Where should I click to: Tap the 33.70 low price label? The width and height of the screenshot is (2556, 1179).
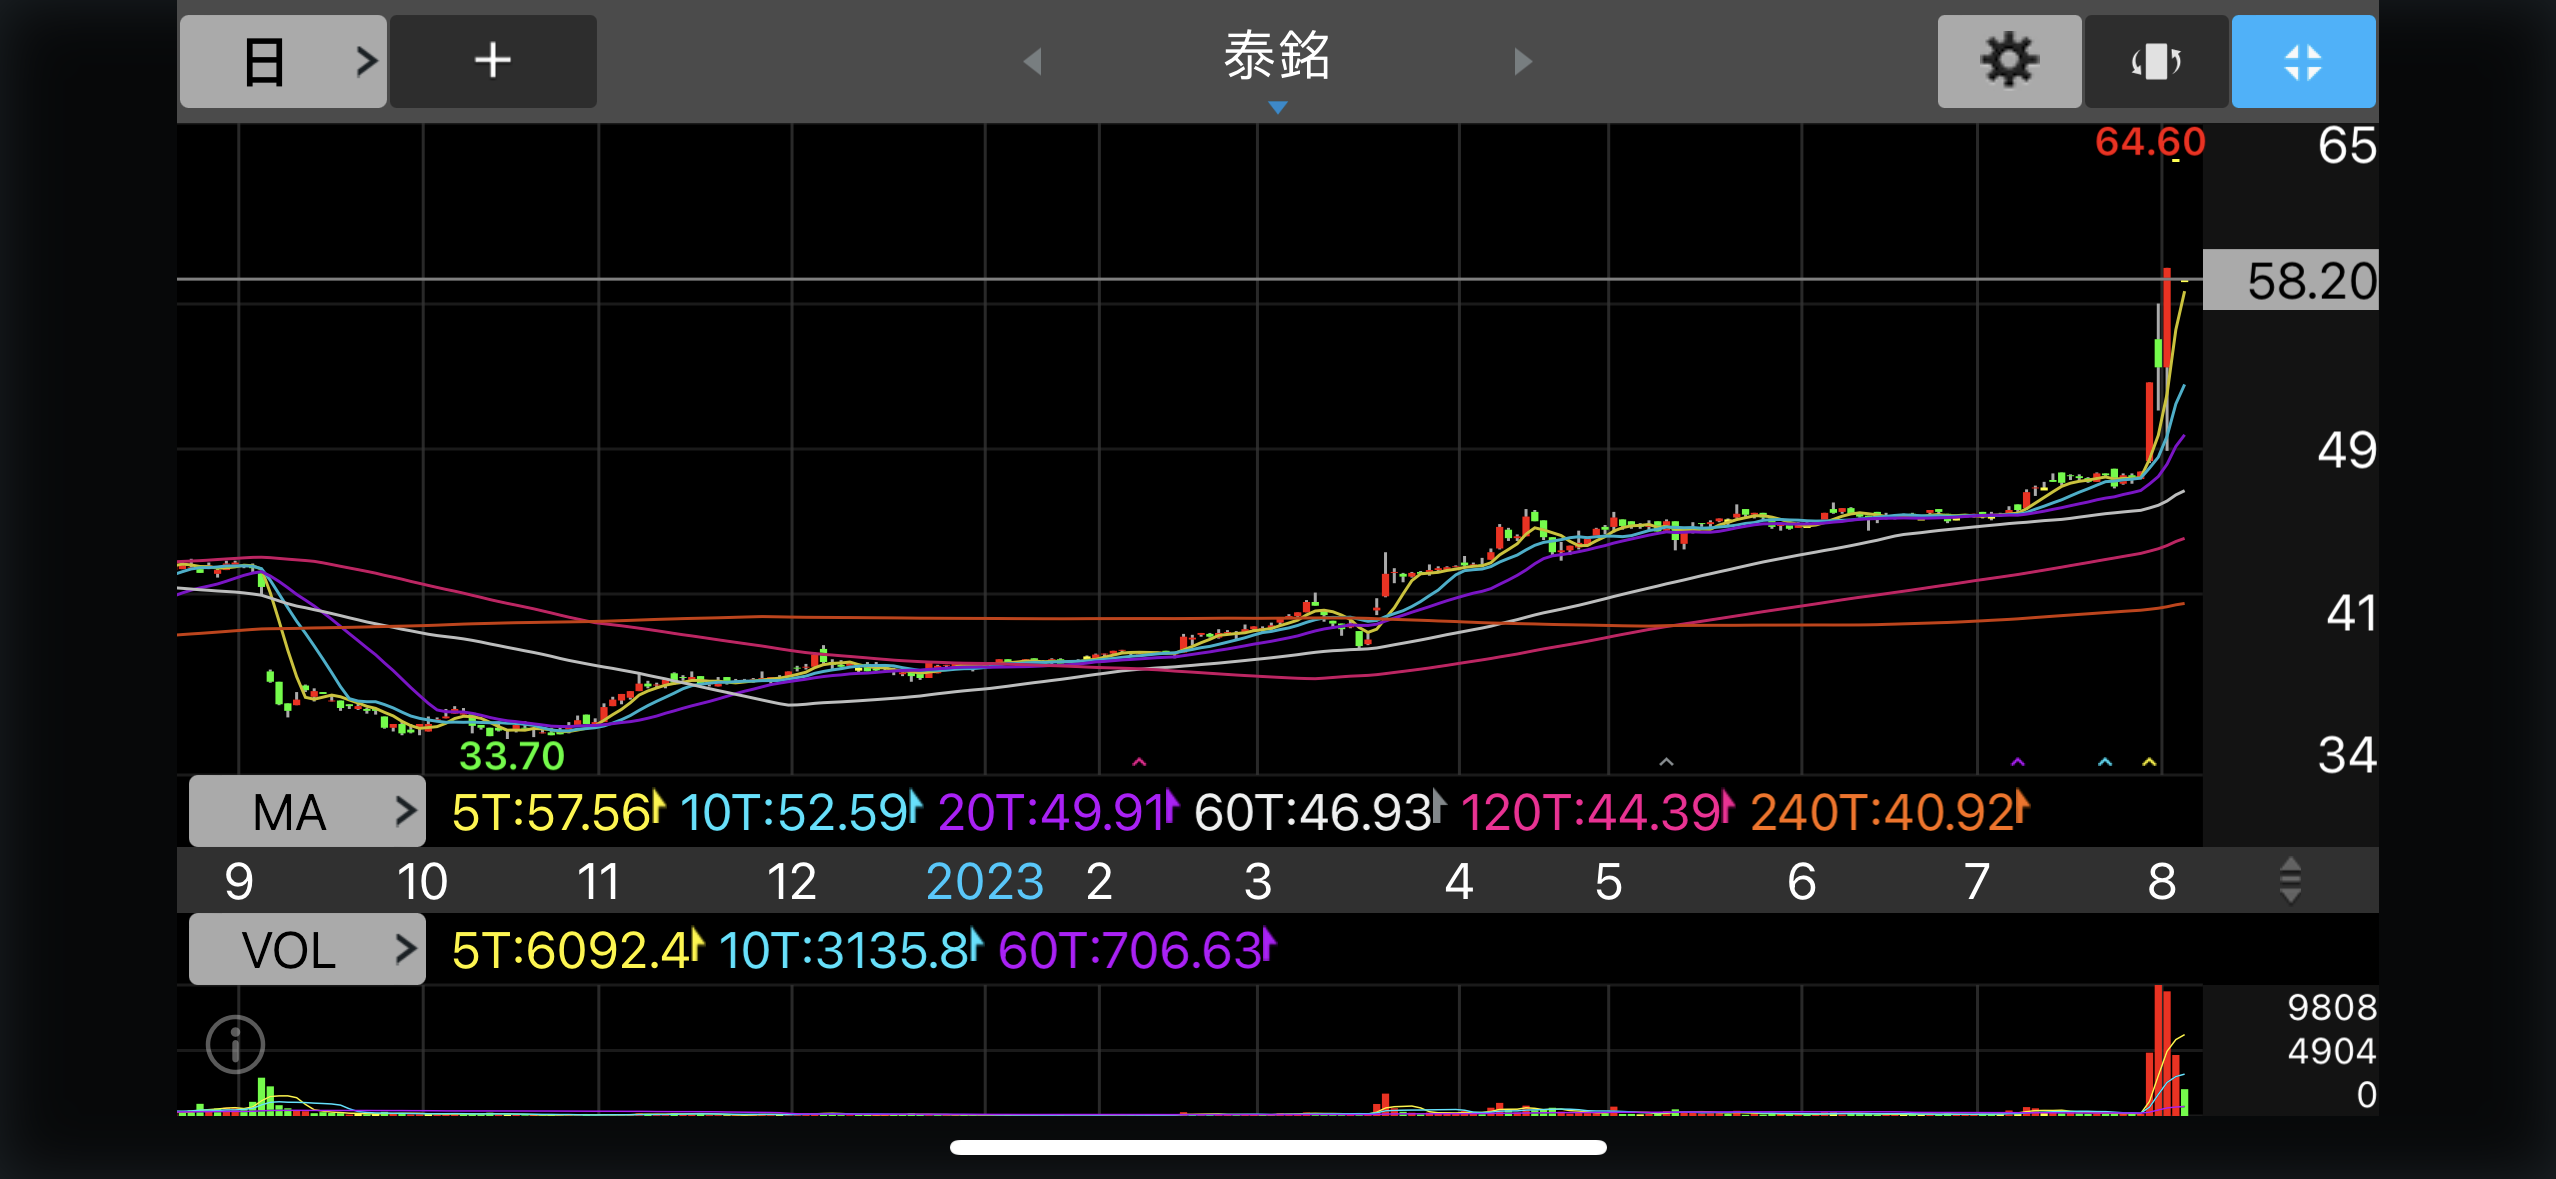tap(512, 755)
